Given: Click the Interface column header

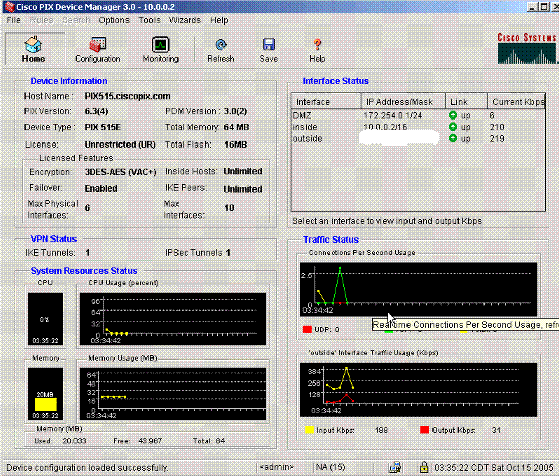Looking at the screenshot, I should point(326,102).
